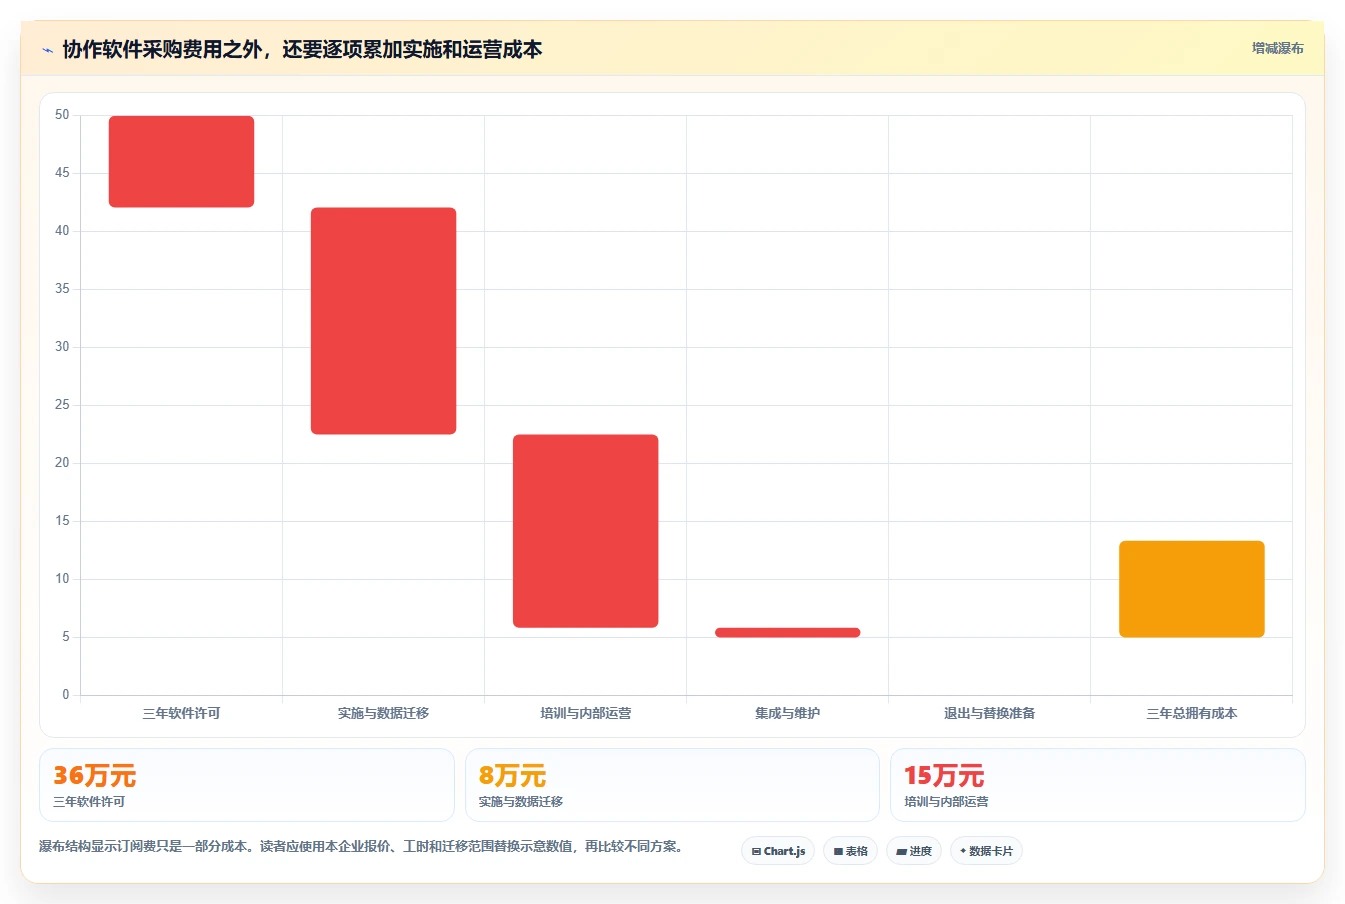Click the red 培训与内部运营 waterfall bar
Screen dimensions: 1345x904
pyautogui.click(x=585, y=531)
